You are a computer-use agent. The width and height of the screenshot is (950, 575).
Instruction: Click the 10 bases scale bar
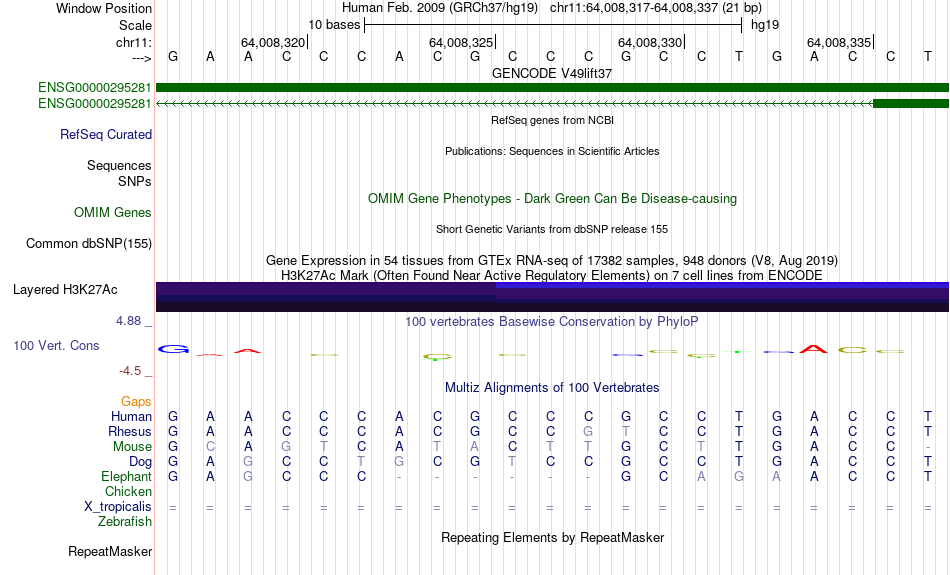553,25
